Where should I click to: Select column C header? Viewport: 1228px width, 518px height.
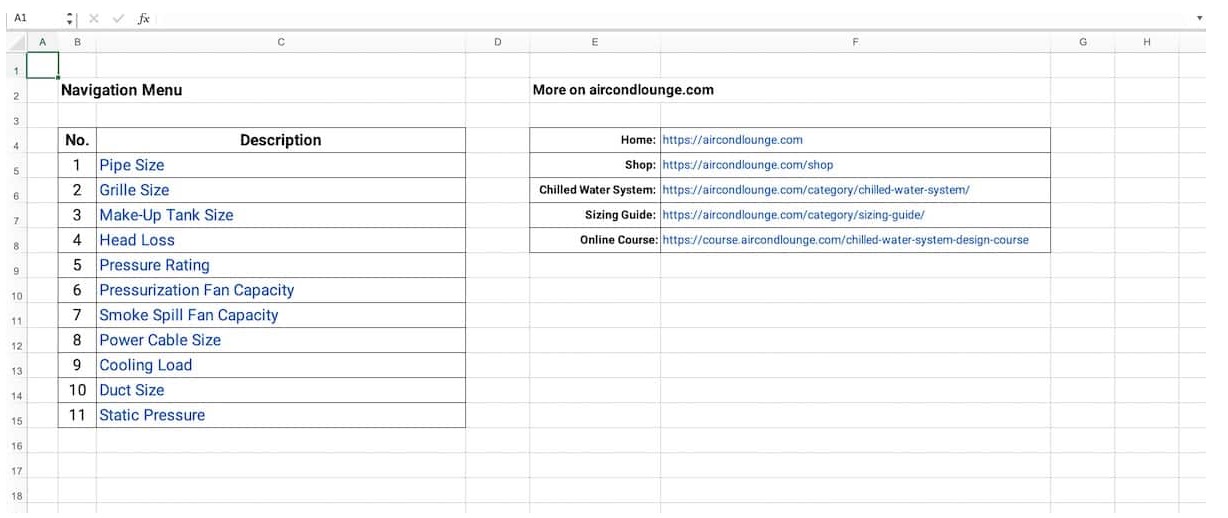pos(281,42)
